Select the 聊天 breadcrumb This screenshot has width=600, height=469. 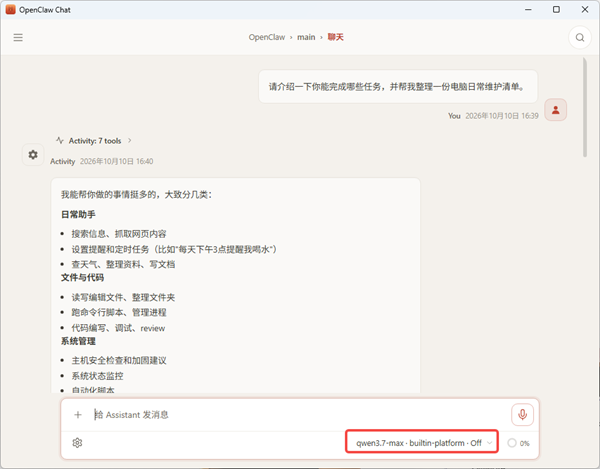pos(335,37)
